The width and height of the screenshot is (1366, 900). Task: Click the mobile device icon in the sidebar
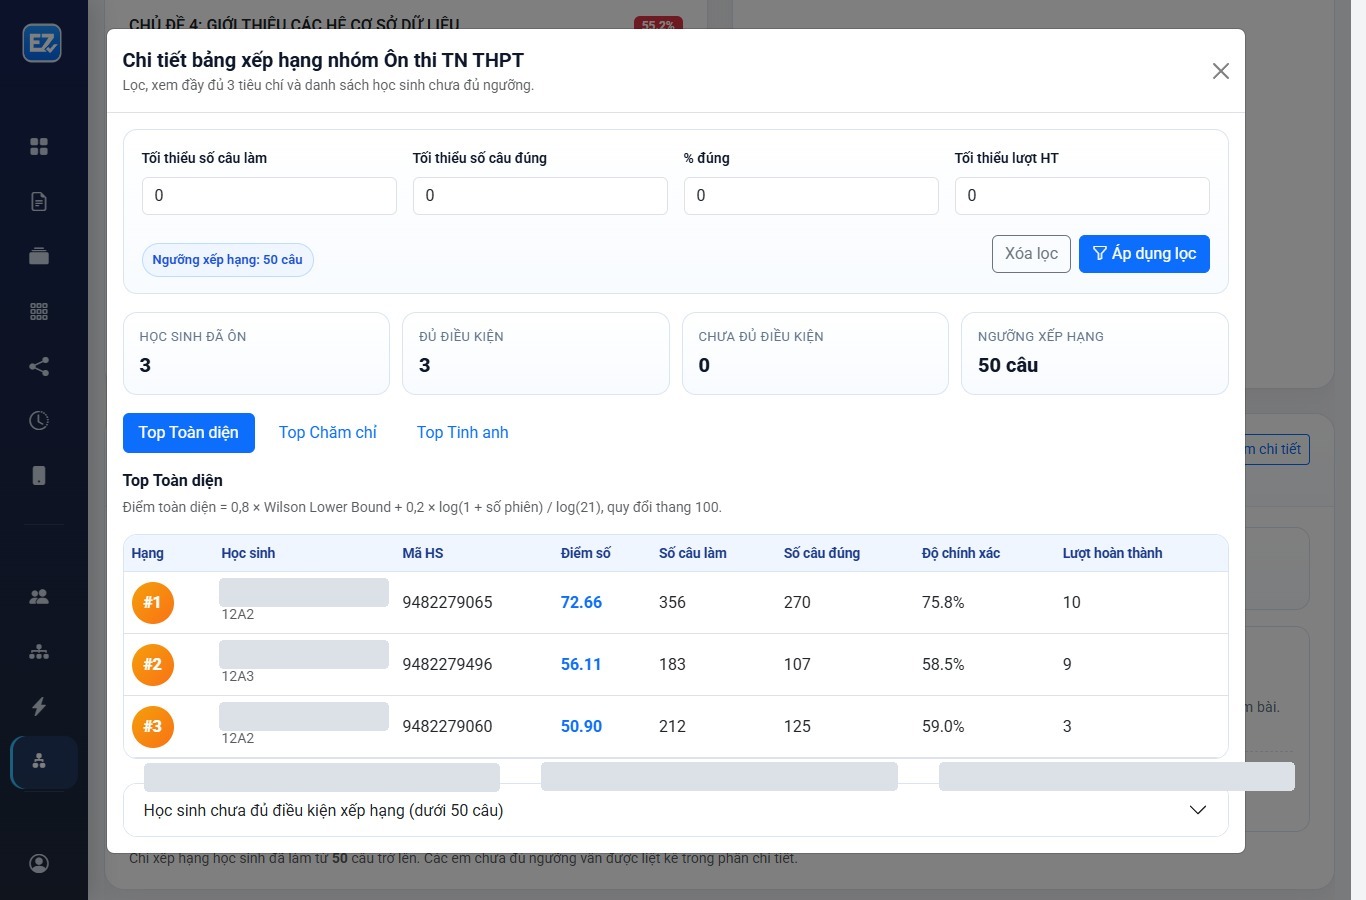(x=39, y=475)
